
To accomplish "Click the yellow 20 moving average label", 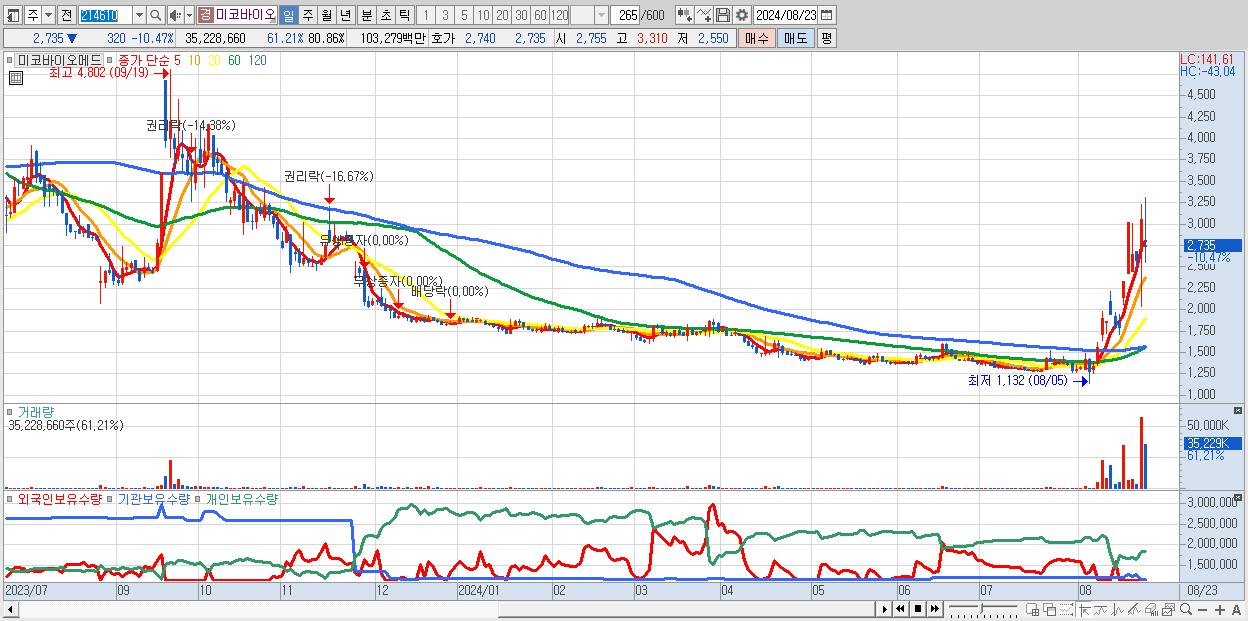I will [214, 60].
